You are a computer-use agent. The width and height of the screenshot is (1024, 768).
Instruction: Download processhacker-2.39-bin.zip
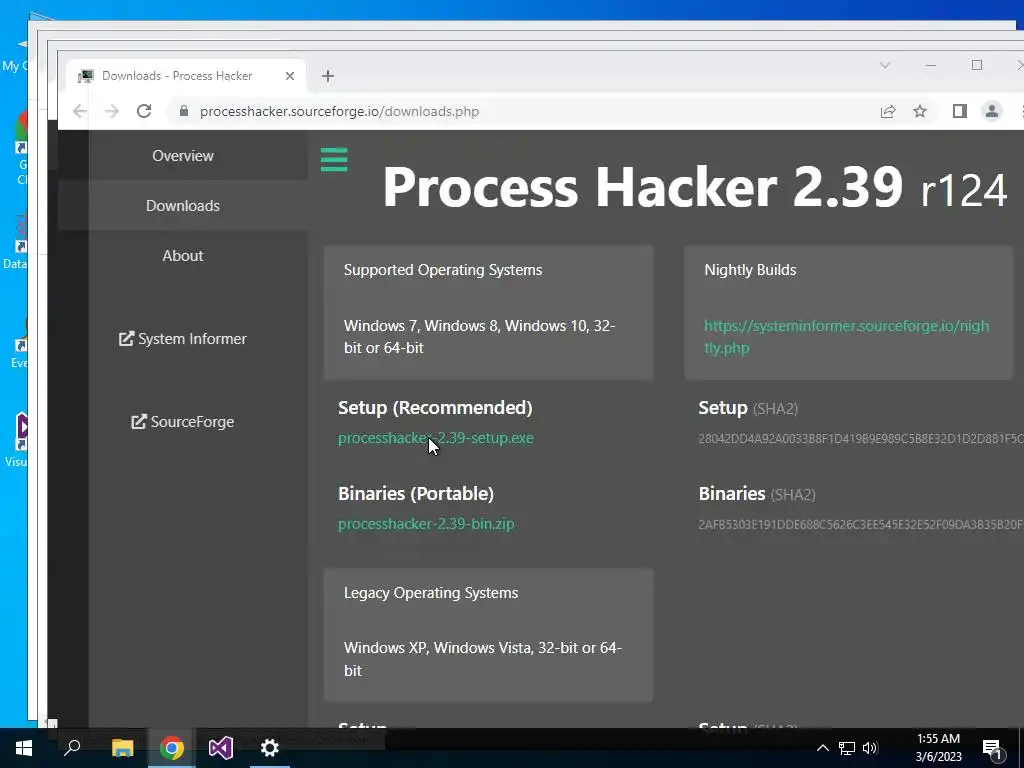[x=426, y=524]
